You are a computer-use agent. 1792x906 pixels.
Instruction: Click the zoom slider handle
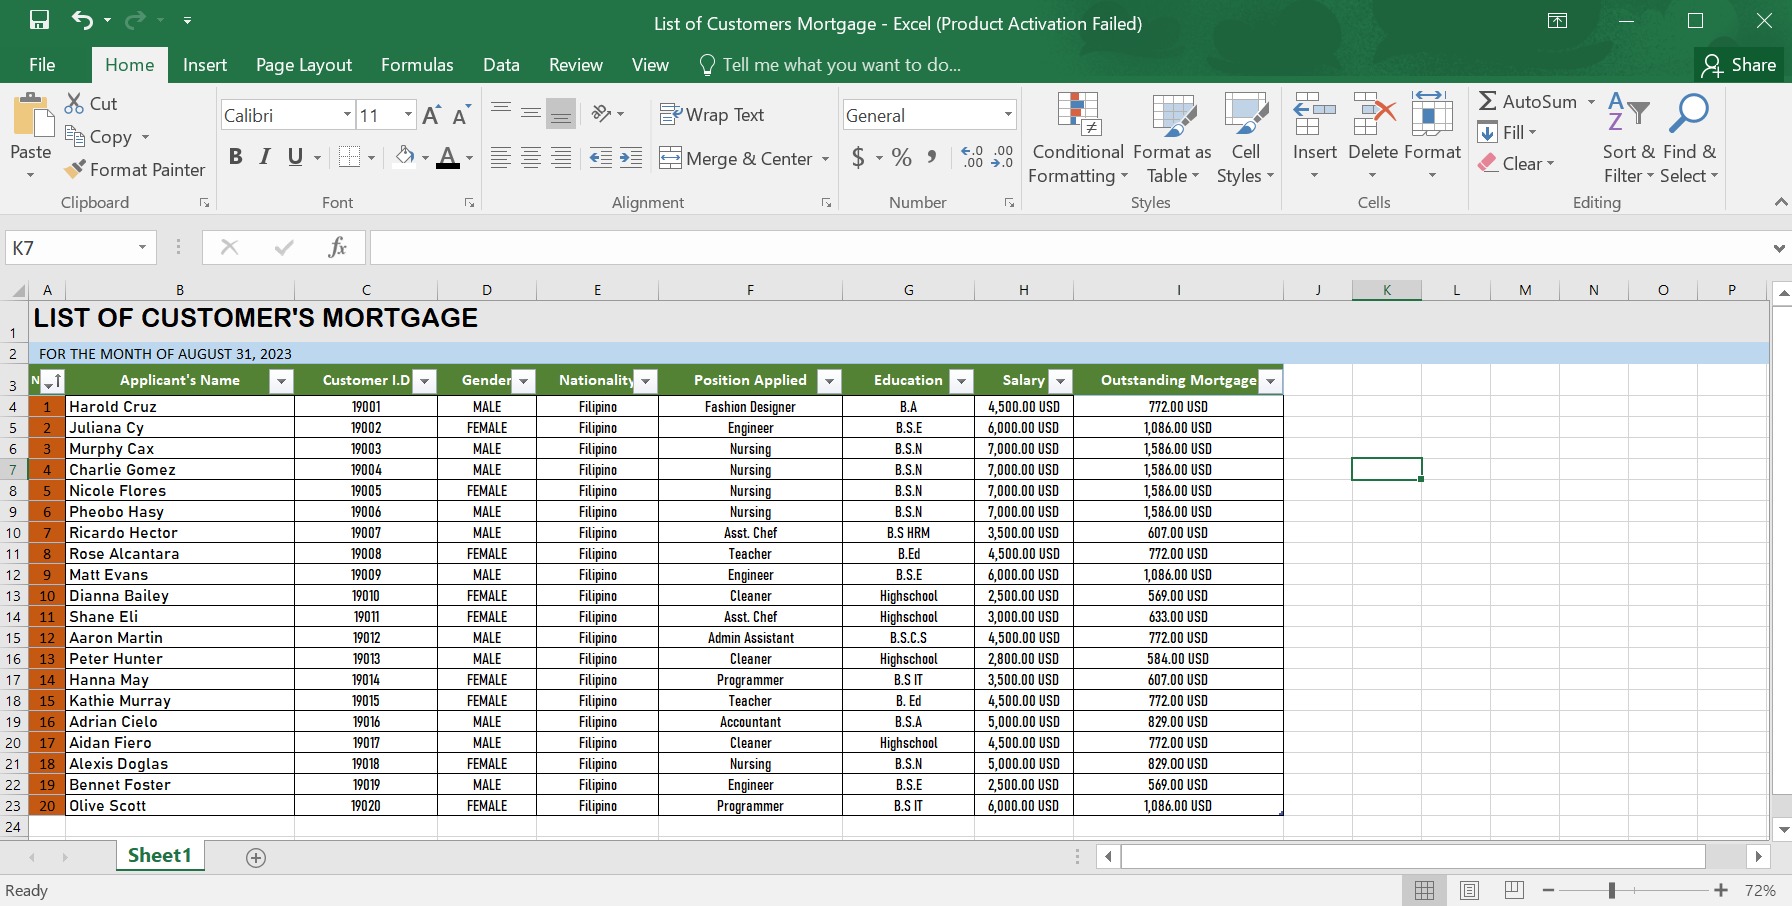pyautogui.click(x=1612, y=890)
